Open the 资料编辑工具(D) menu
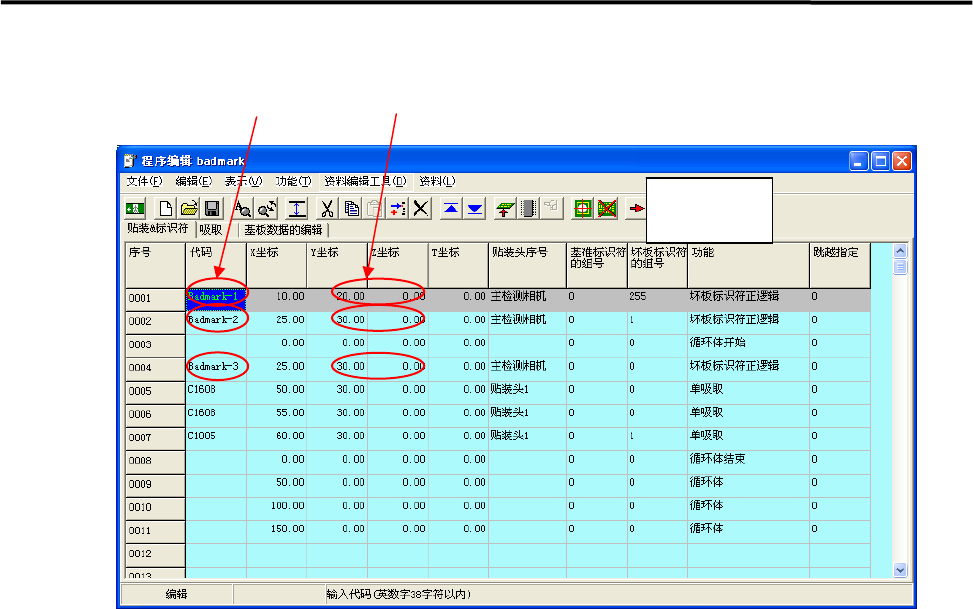The height and width of the screenshot is (609, 973). (x=365, y=181)
